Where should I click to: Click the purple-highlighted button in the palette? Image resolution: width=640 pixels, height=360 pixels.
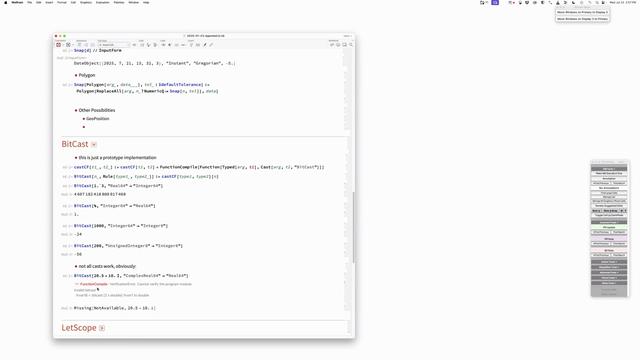609,239
